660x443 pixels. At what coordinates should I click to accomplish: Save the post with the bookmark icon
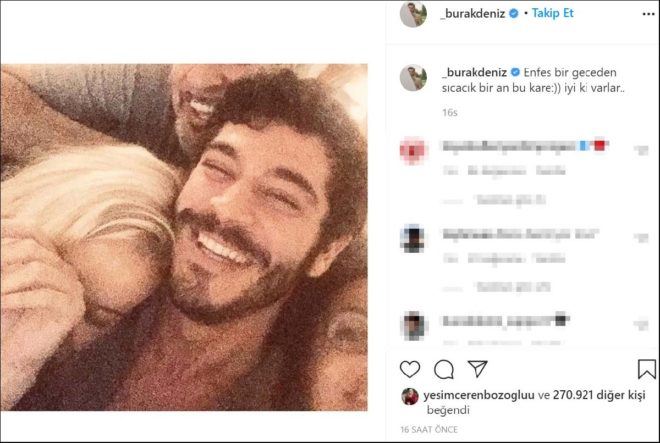tap(647, 369)
